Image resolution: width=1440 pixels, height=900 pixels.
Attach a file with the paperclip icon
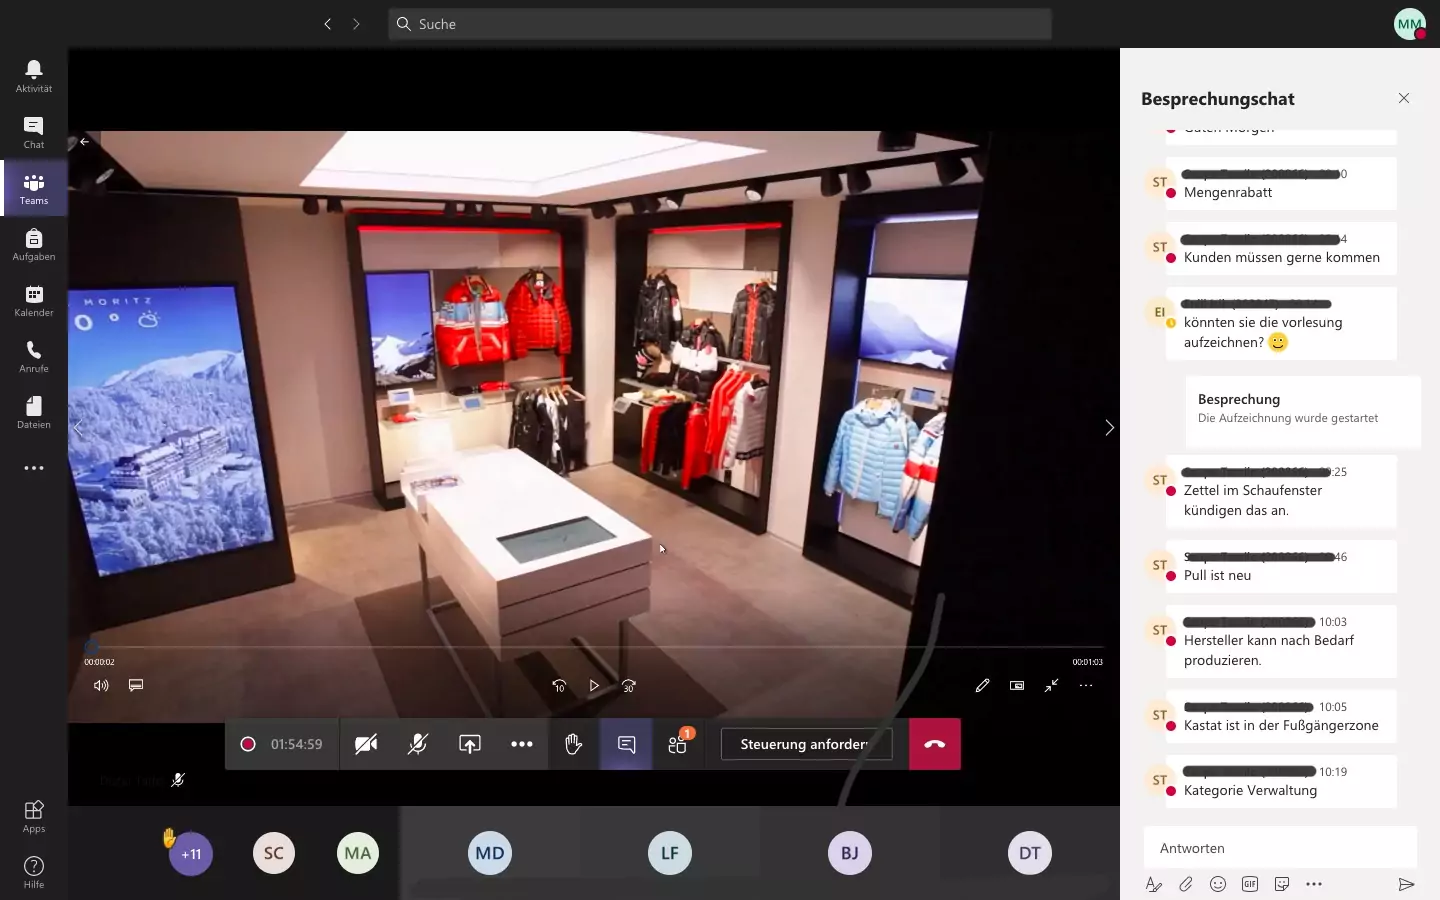tap(1186, 884)
